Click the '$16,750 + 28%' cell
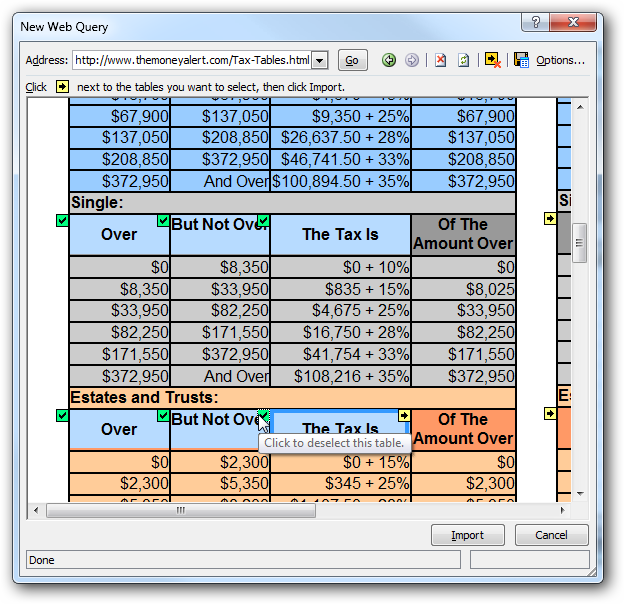 pyautogui.click(x=340, y=332)
